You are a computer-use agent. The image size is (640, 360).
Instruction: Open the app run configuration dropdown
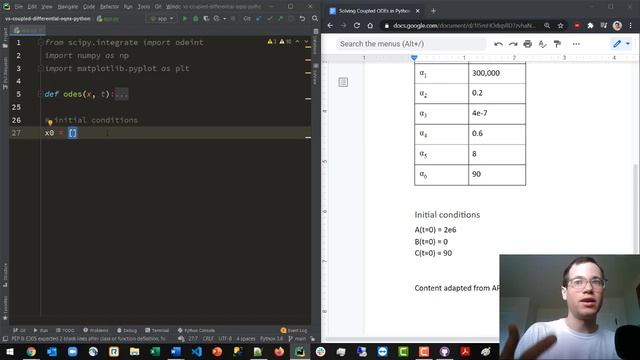(162, 18)
